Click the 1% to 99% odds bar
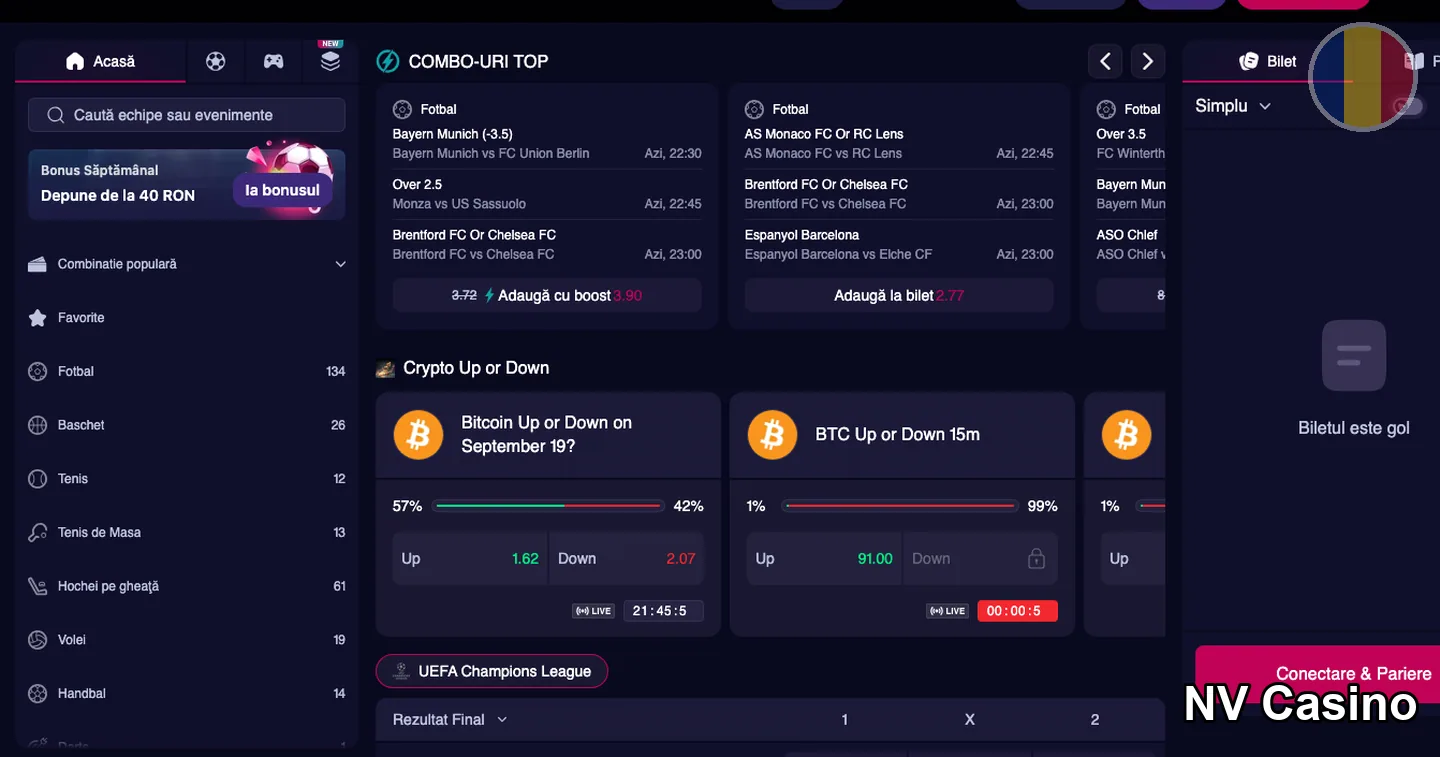This screenshot has height=757, width=1440. click(899, 506)
